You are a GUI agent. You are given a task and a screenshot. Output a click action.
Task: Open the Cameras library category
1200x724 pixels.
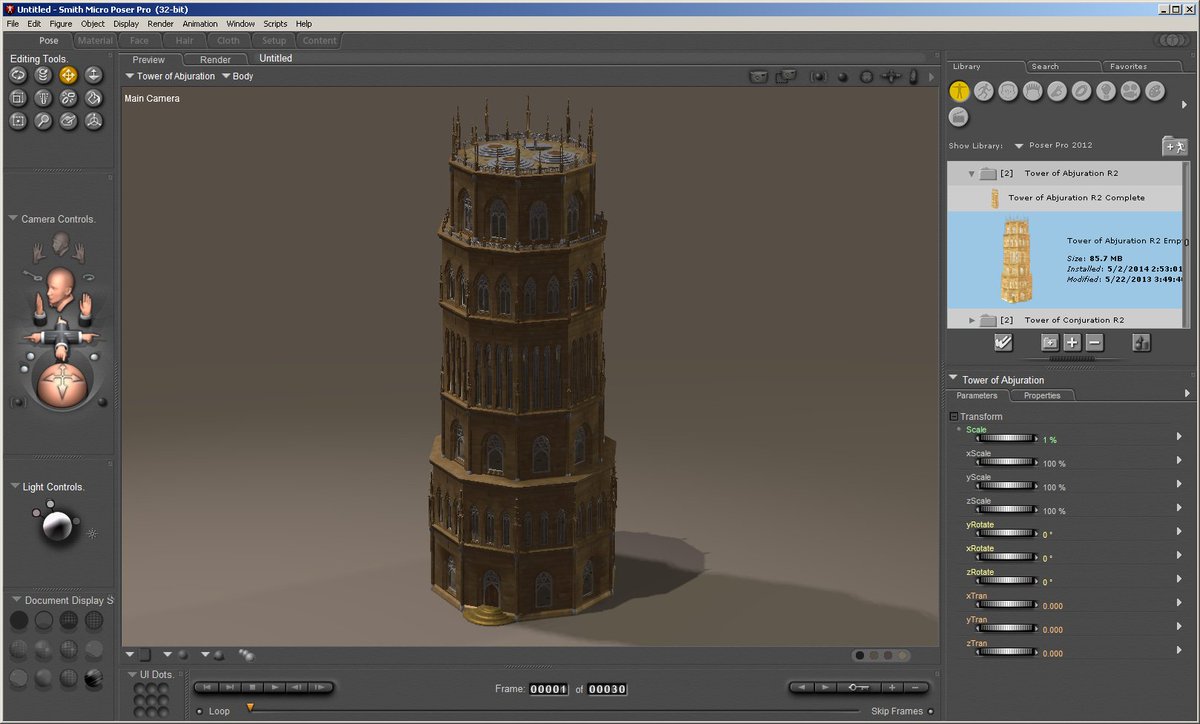pyautogui.click(x=1130, y=91)
